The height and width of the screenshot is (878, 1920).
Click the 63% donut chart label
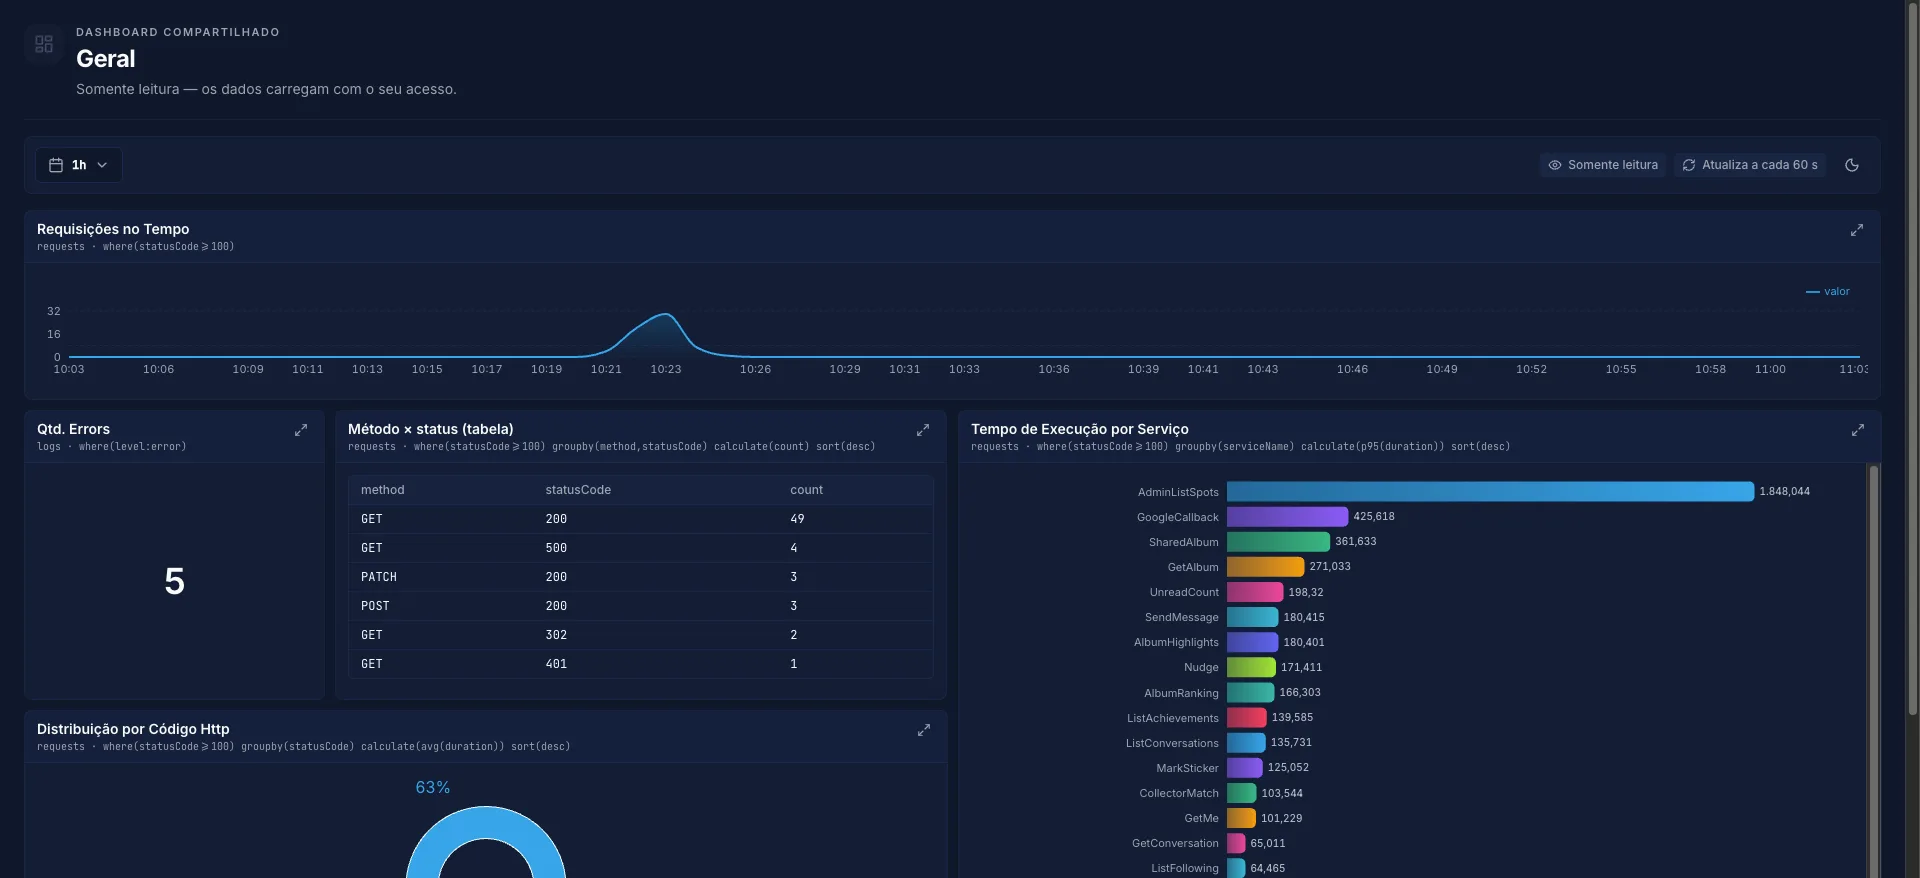pyautogui.click(x=432, y=788)
